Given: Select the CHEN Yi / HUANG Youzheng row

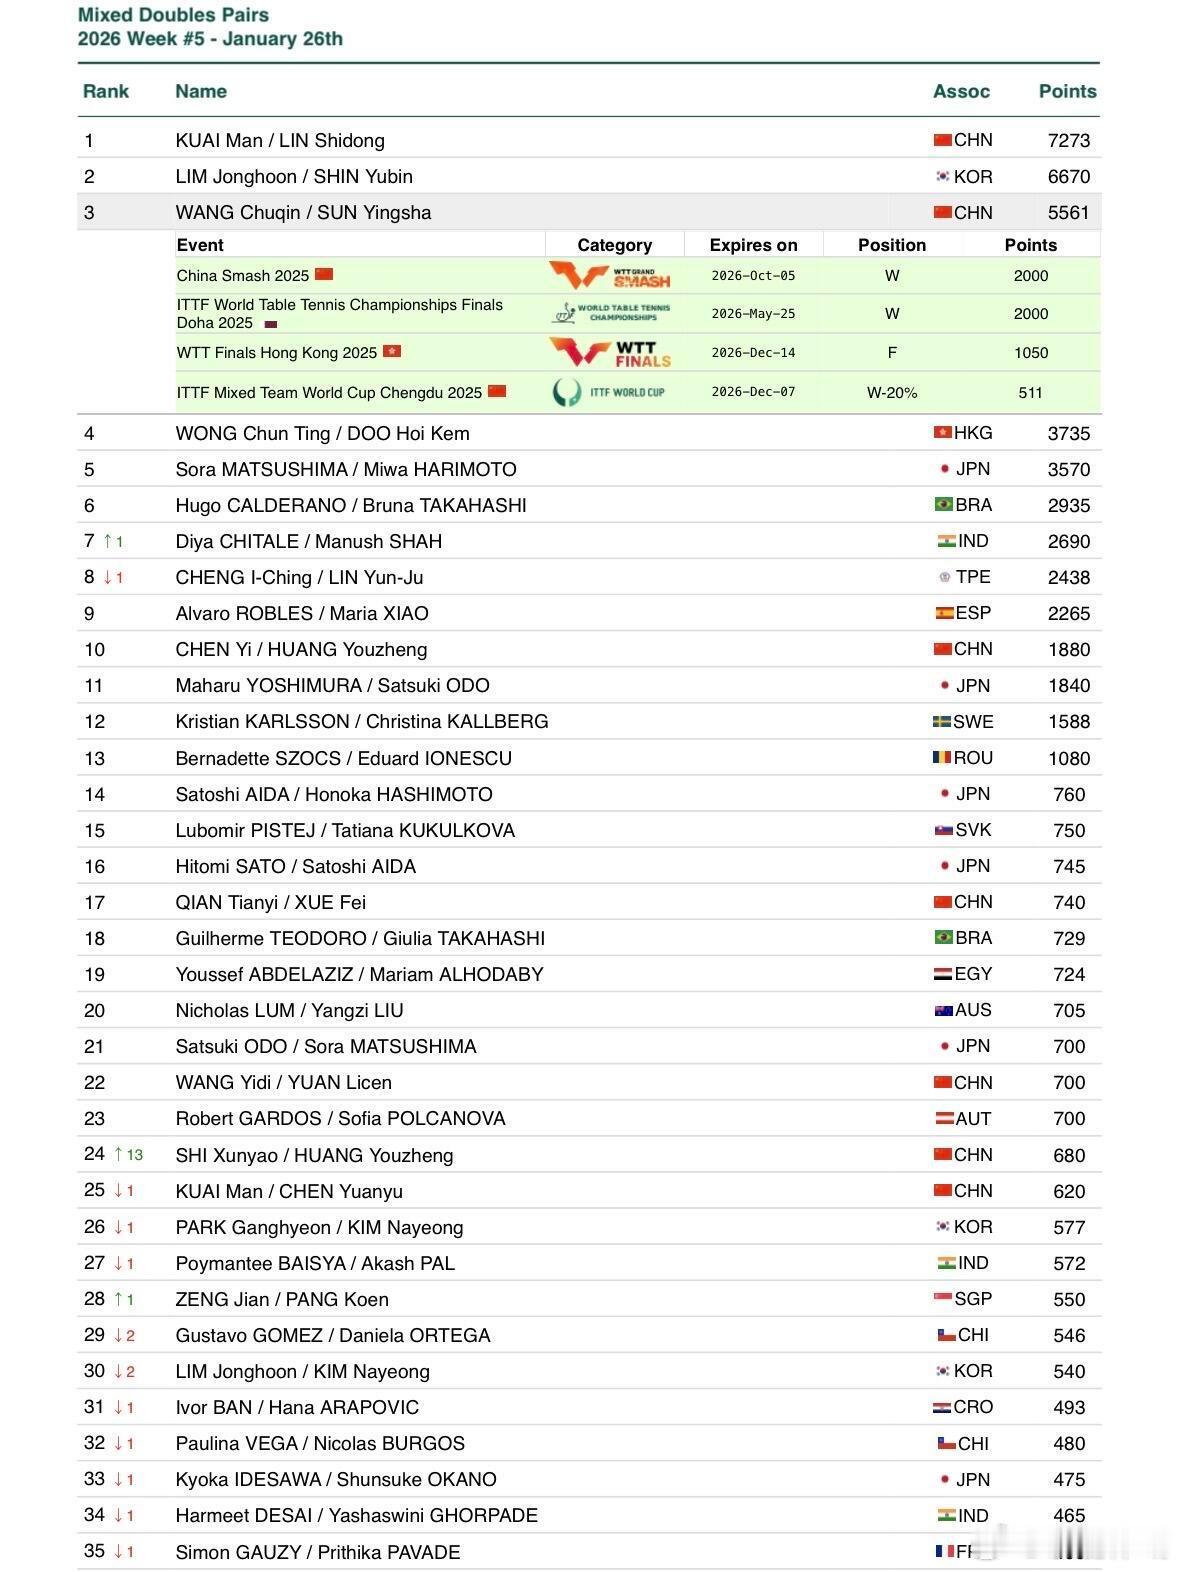Looking at the screenshot, I should pos(589,649).
